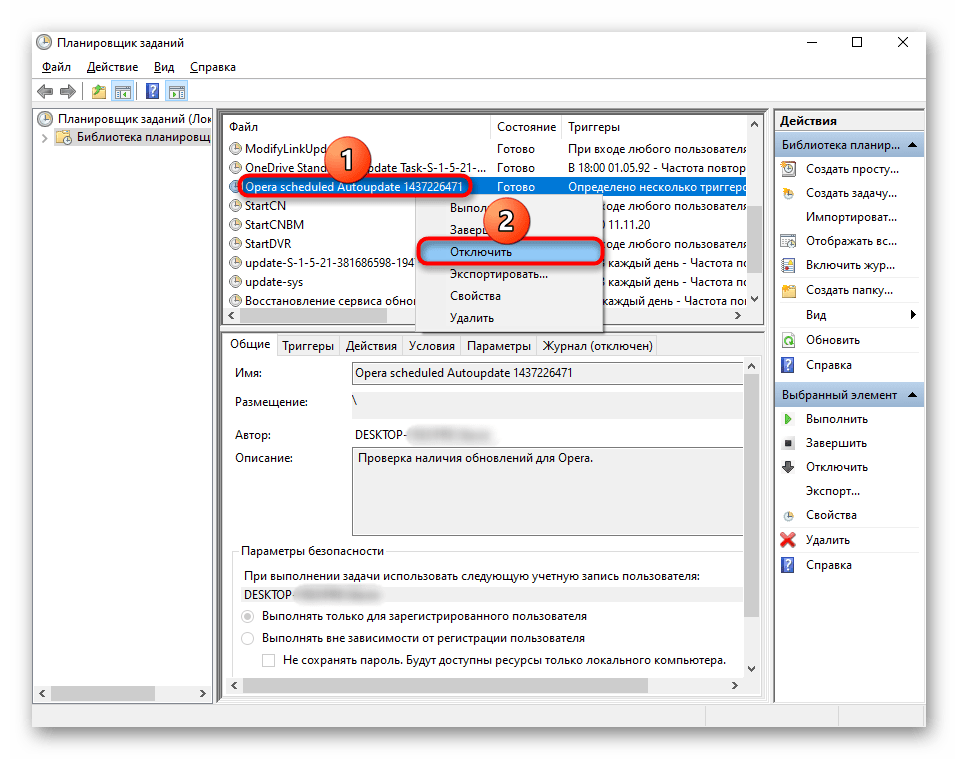Select the Общие tab
This screenshot has height=759, width=958.
coord(250,344)
